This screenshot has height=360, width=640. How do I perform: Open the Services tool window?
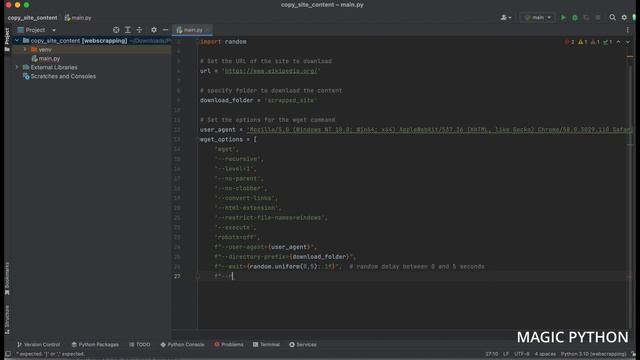(x=303, y=345)
